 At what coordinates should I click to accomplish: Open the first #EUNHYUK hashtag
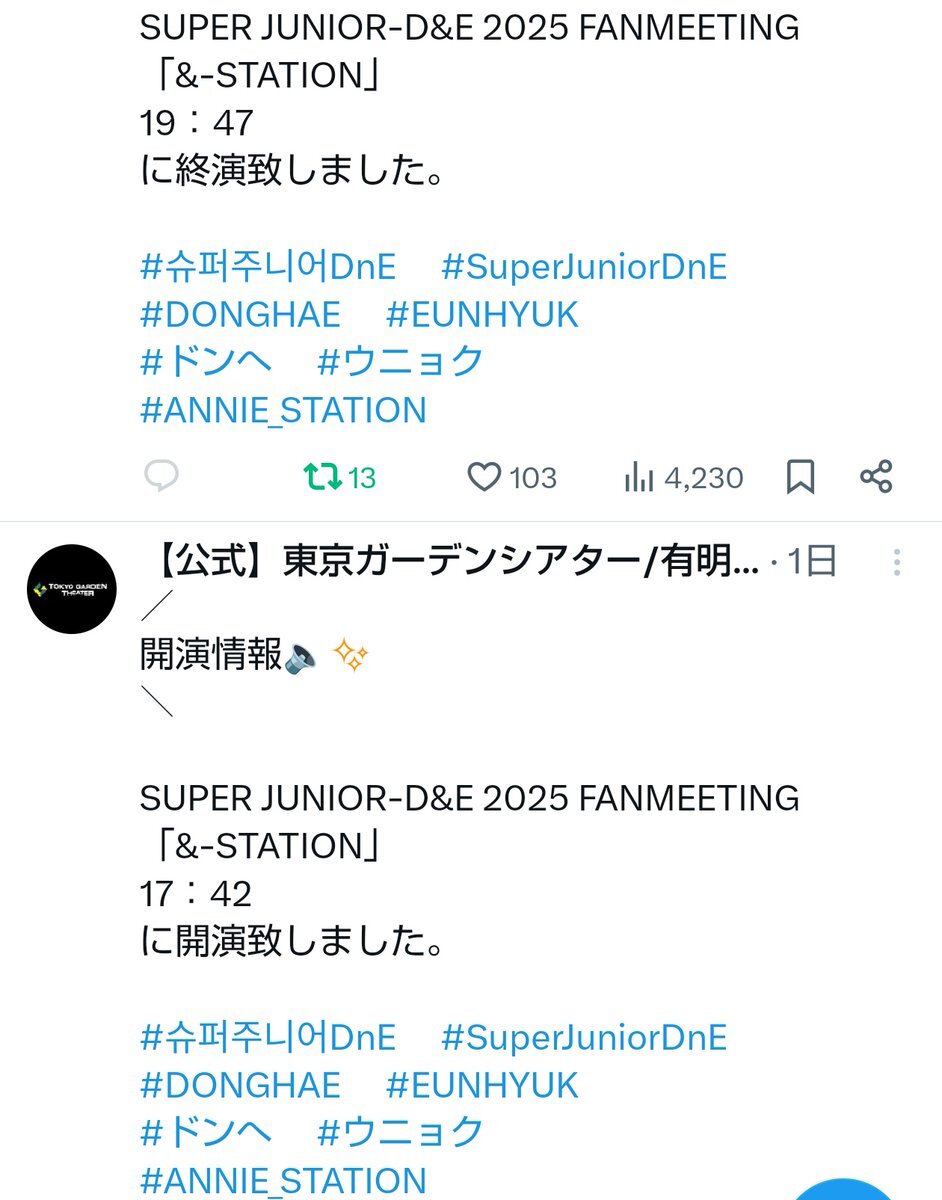(x=482, y=315)
